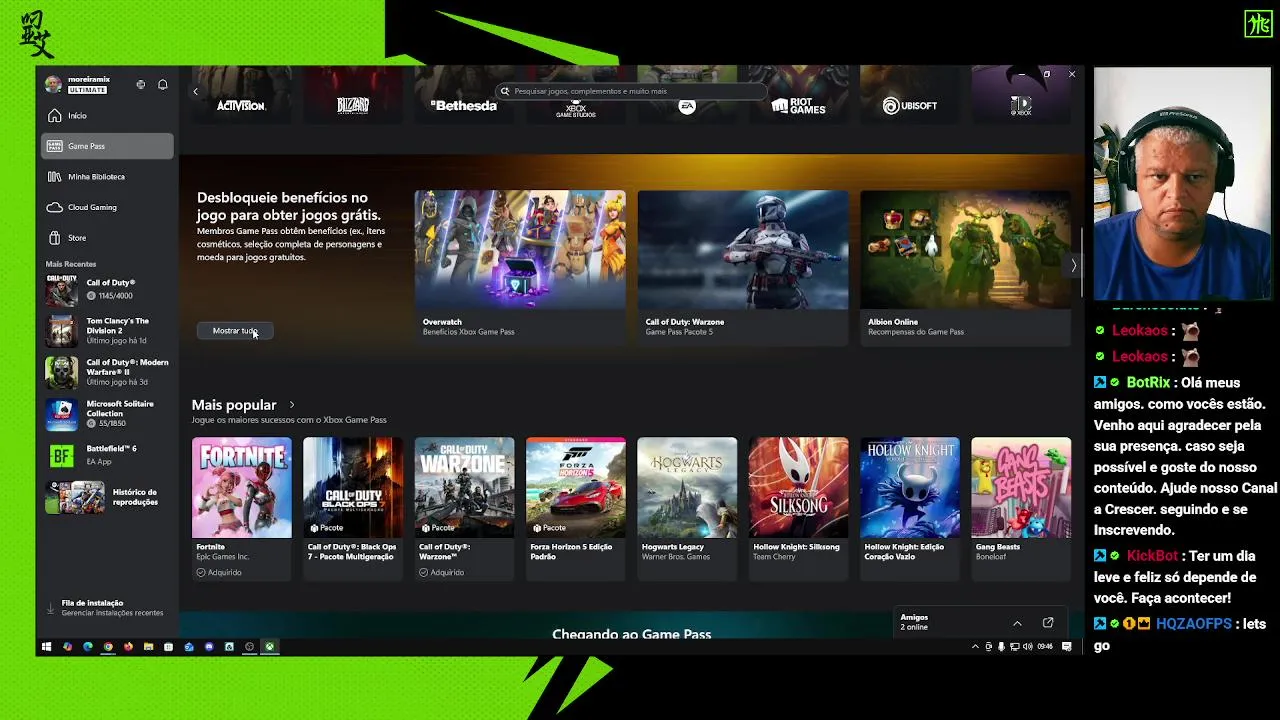Open moreiramix profile avatar
The height and width of the screenshot is (720, 1280).
(53, 85)
